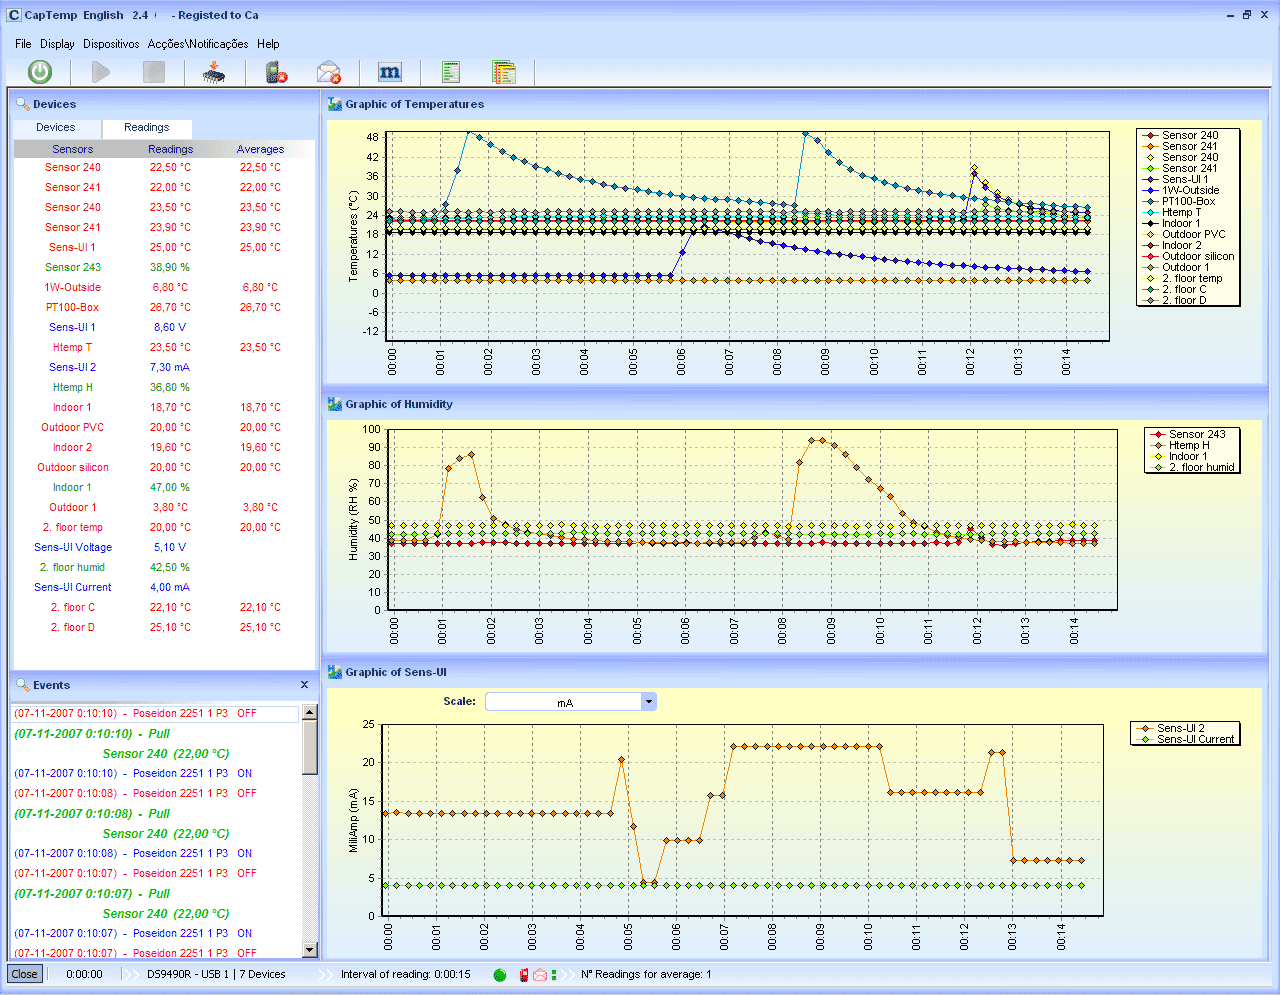Click the 7,30 mA reading value
Image resolution: width=1280 pixels, height=995 pixels.
pyautogui.click(x=170, y=367)
